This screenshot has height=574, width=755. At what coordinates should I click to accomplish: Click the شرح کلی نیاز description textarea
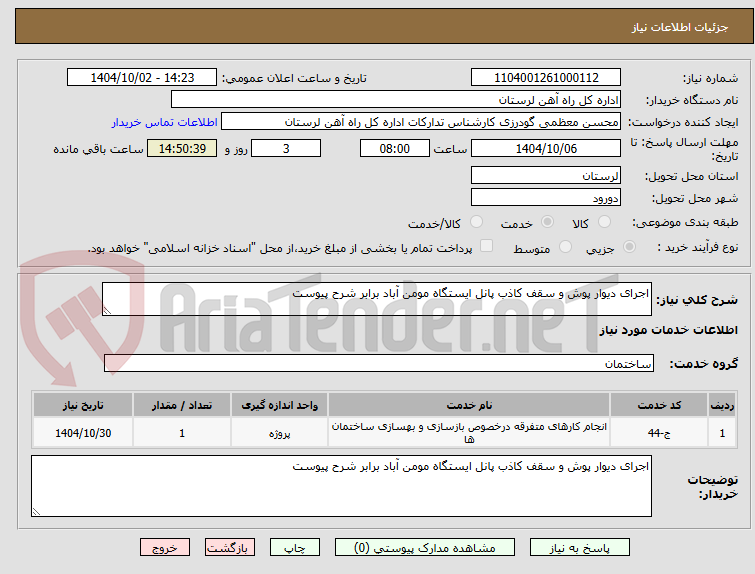(x=377, y=299)
